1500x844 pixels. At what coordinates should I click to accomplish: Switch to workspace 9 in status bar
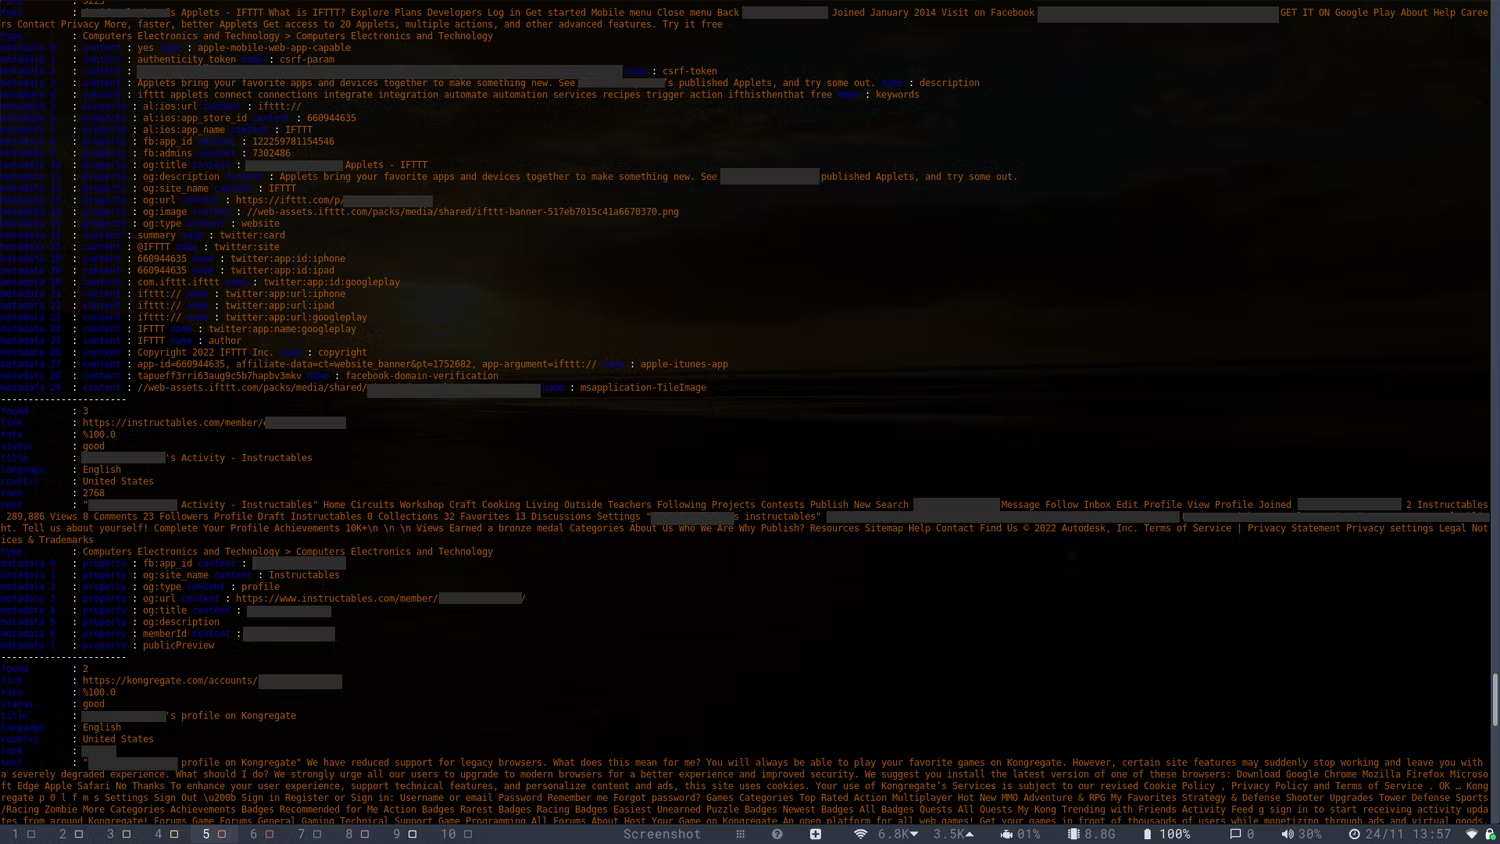point(404,834)
